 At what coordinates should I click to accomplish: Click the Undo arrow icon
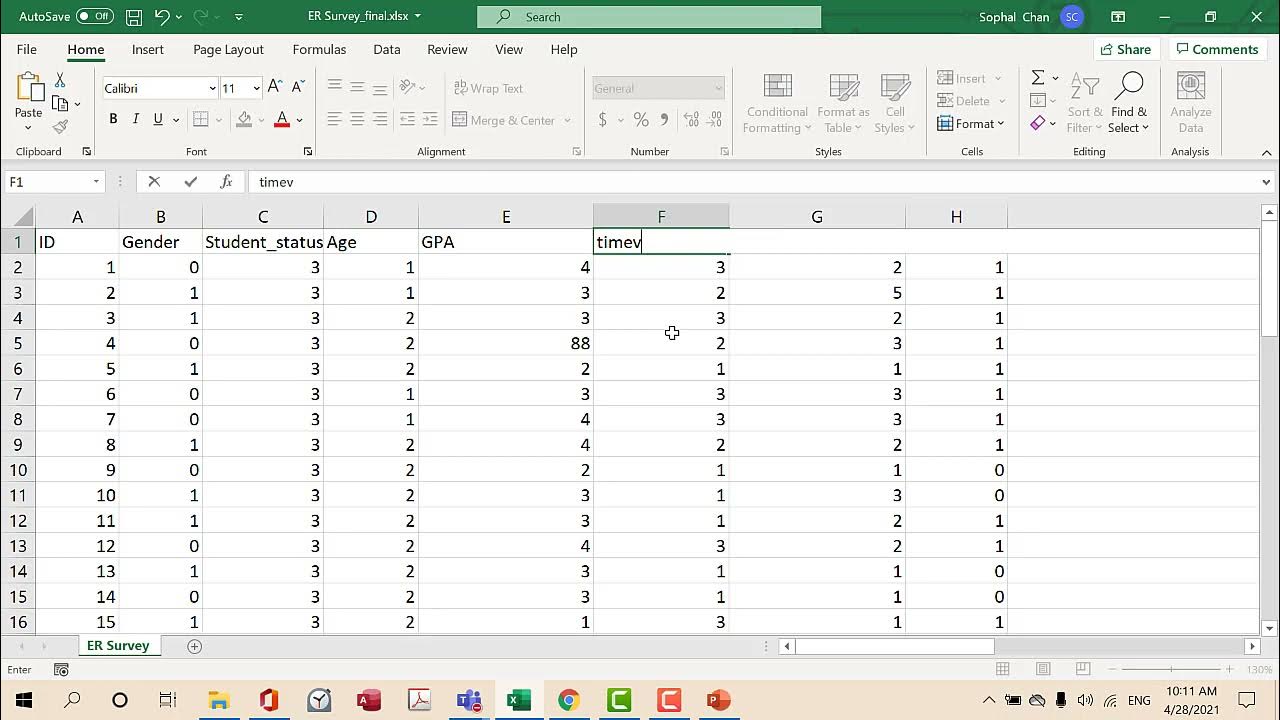(162, 17)
